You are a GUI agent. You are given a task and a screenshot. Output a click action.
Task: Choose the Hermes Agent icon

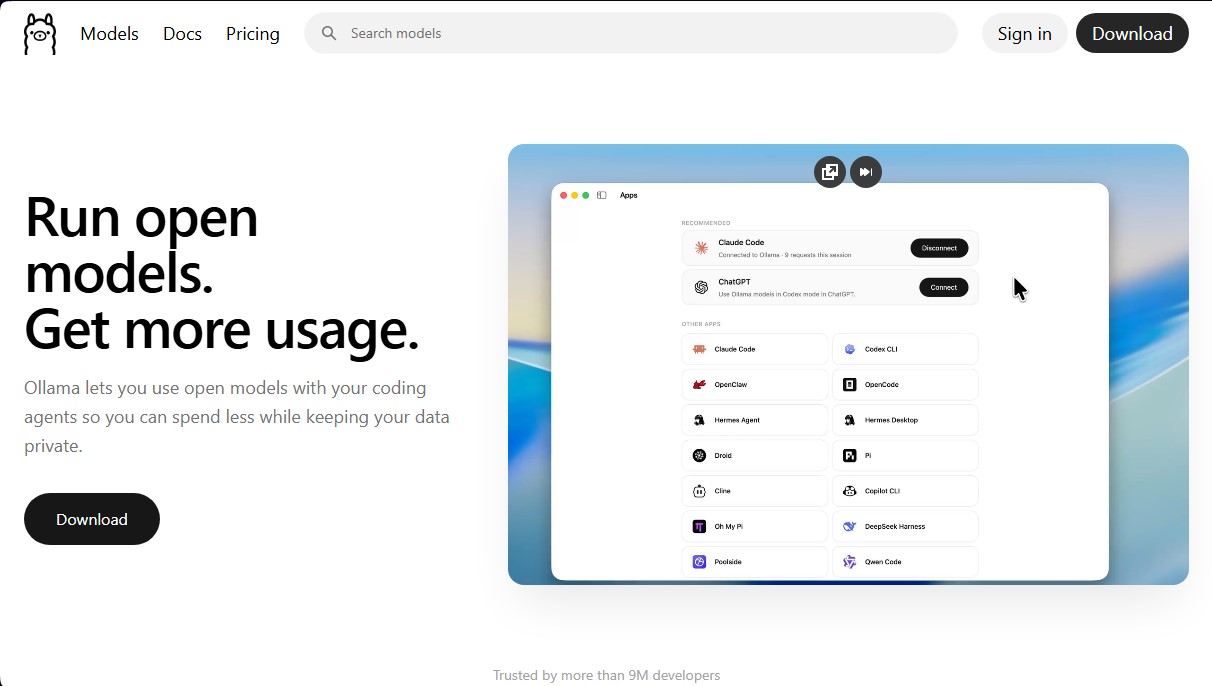[x=699, y=420]
